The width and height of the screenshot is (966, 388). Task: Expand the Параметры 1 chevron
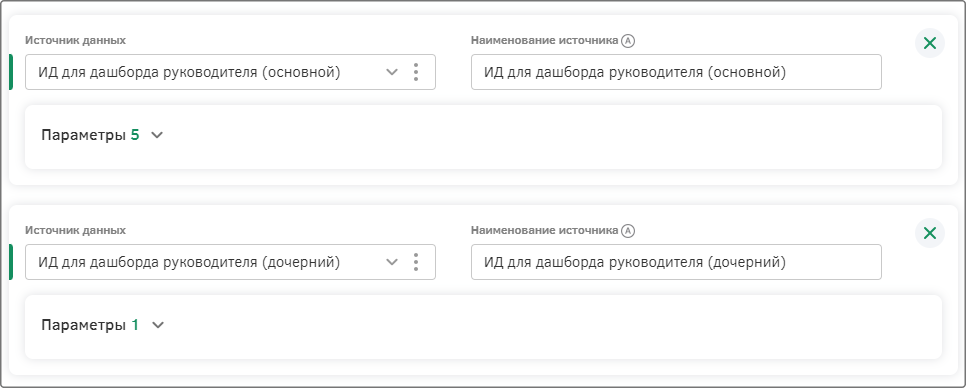coord(158,325)
